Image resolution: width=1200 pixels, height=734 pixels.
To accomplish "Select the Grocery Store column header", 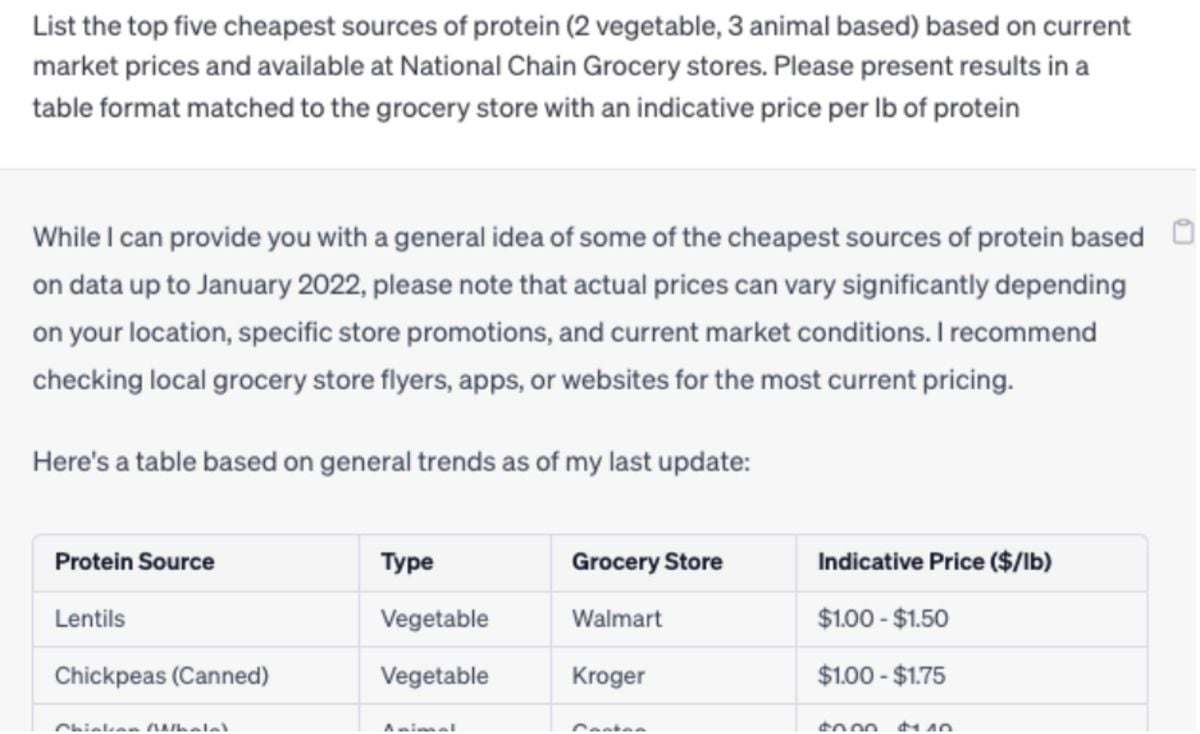I will click(x=647, y=562).
